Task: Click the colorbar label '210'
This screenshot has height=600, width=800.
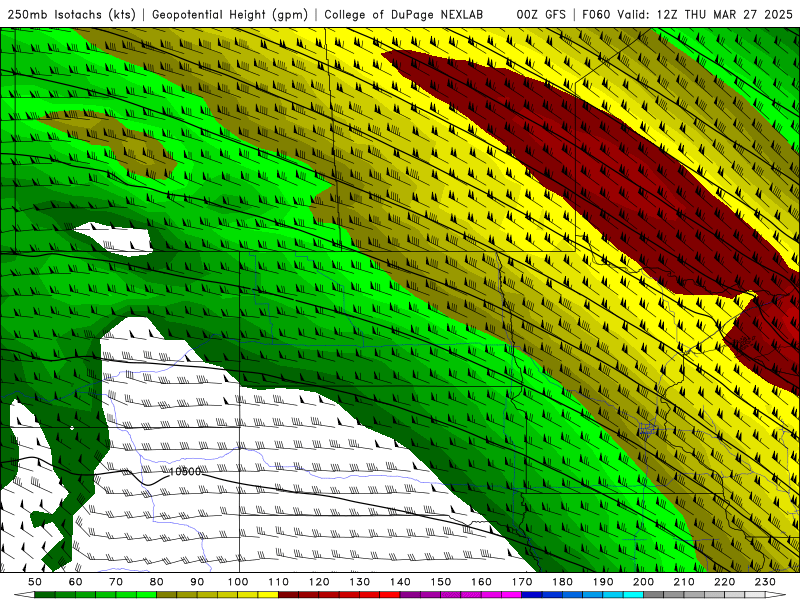Action: click(684, 582)
